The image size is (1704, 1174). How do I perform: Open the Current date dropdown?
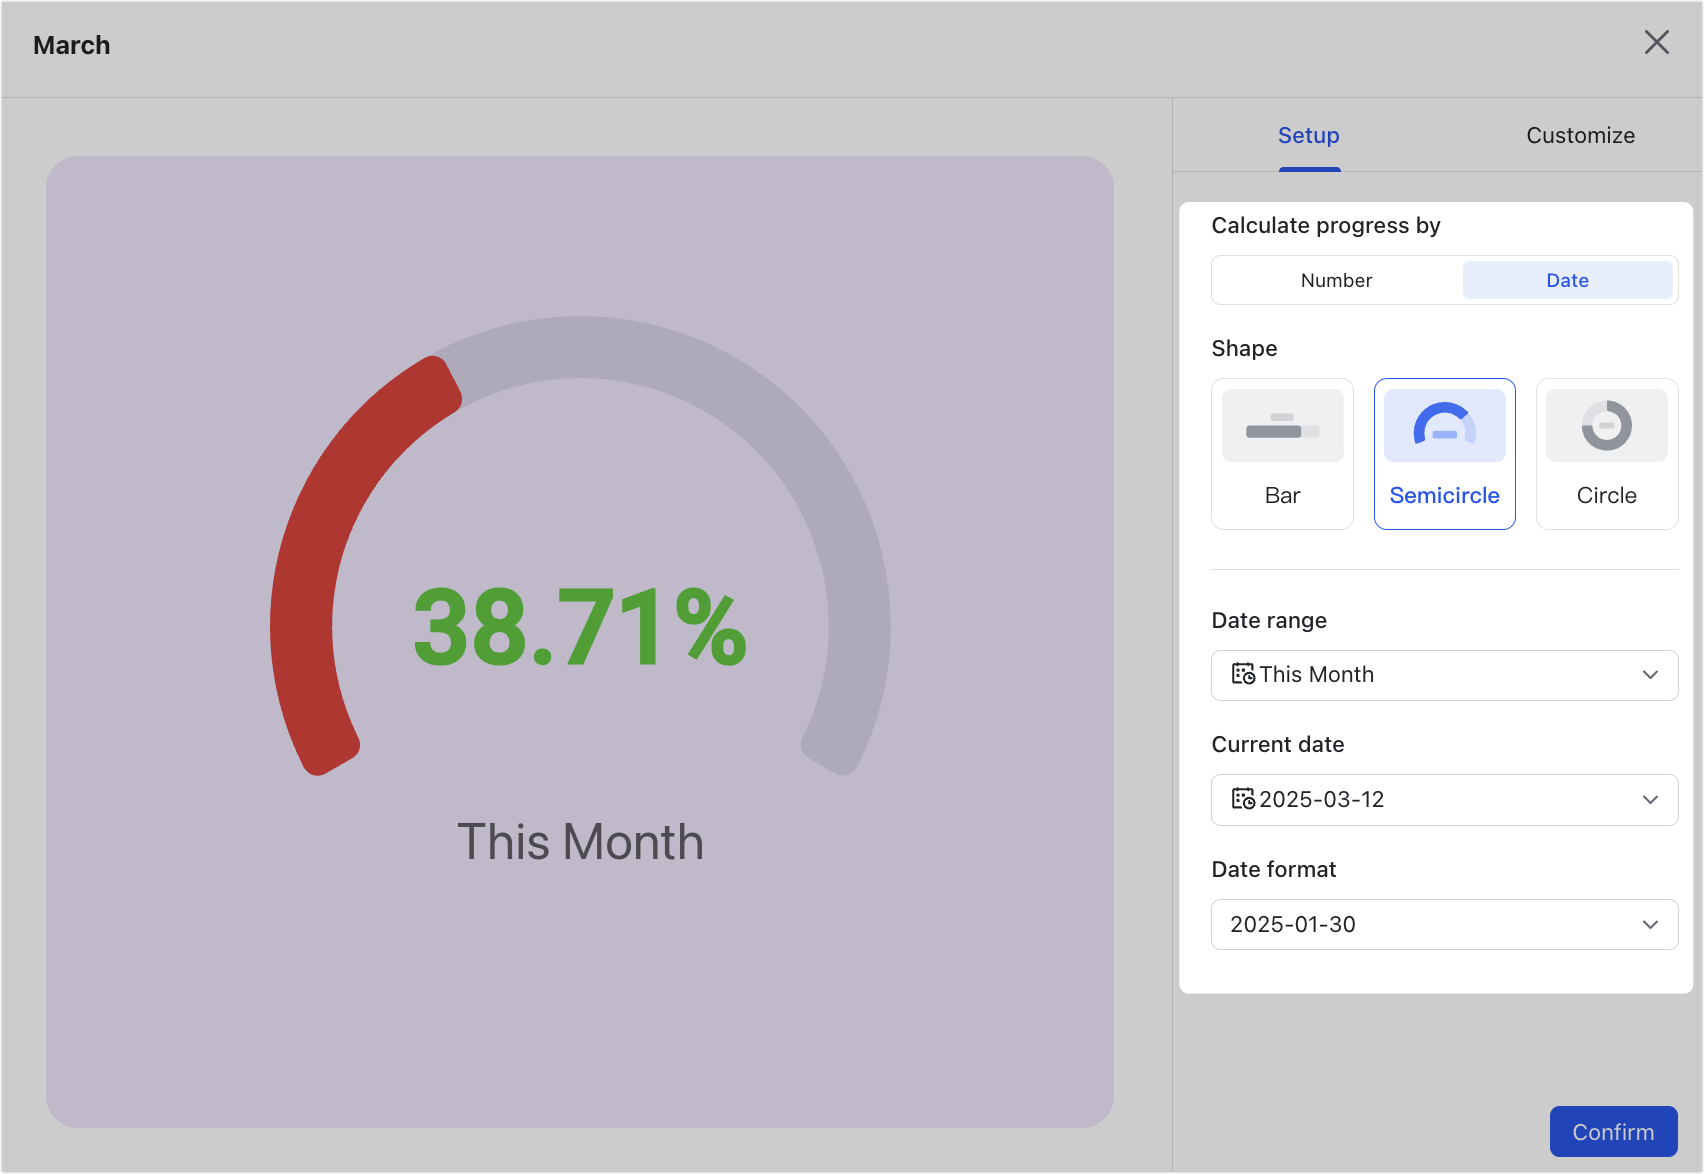coord(1443,799)
